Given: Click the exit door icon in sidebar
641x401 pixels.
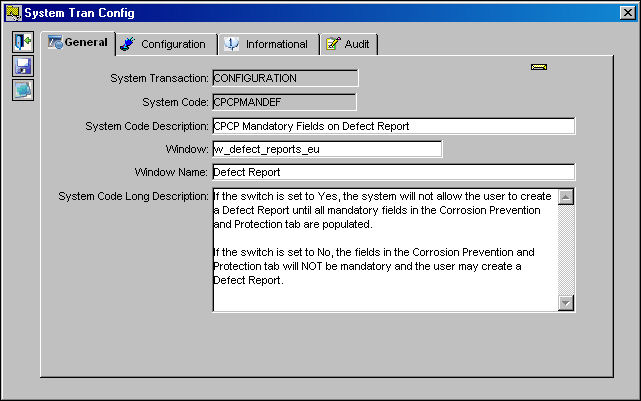Looking at the screenshot, I should pyautogui.click(x=22, y=42).
